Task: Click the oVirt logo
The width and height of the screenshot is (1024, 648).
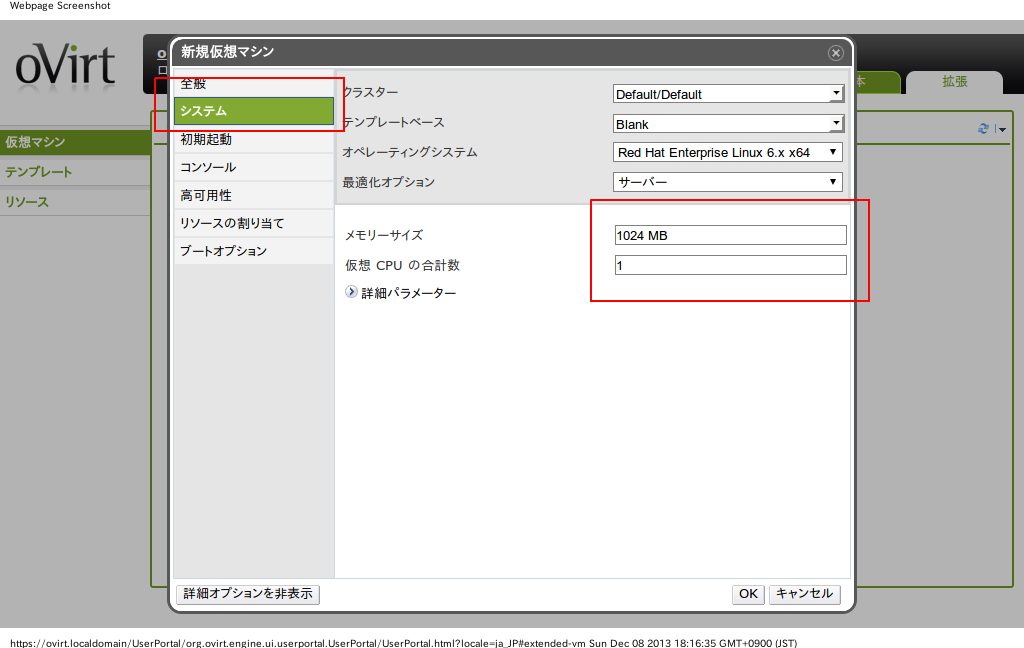Action: [65, 66]
